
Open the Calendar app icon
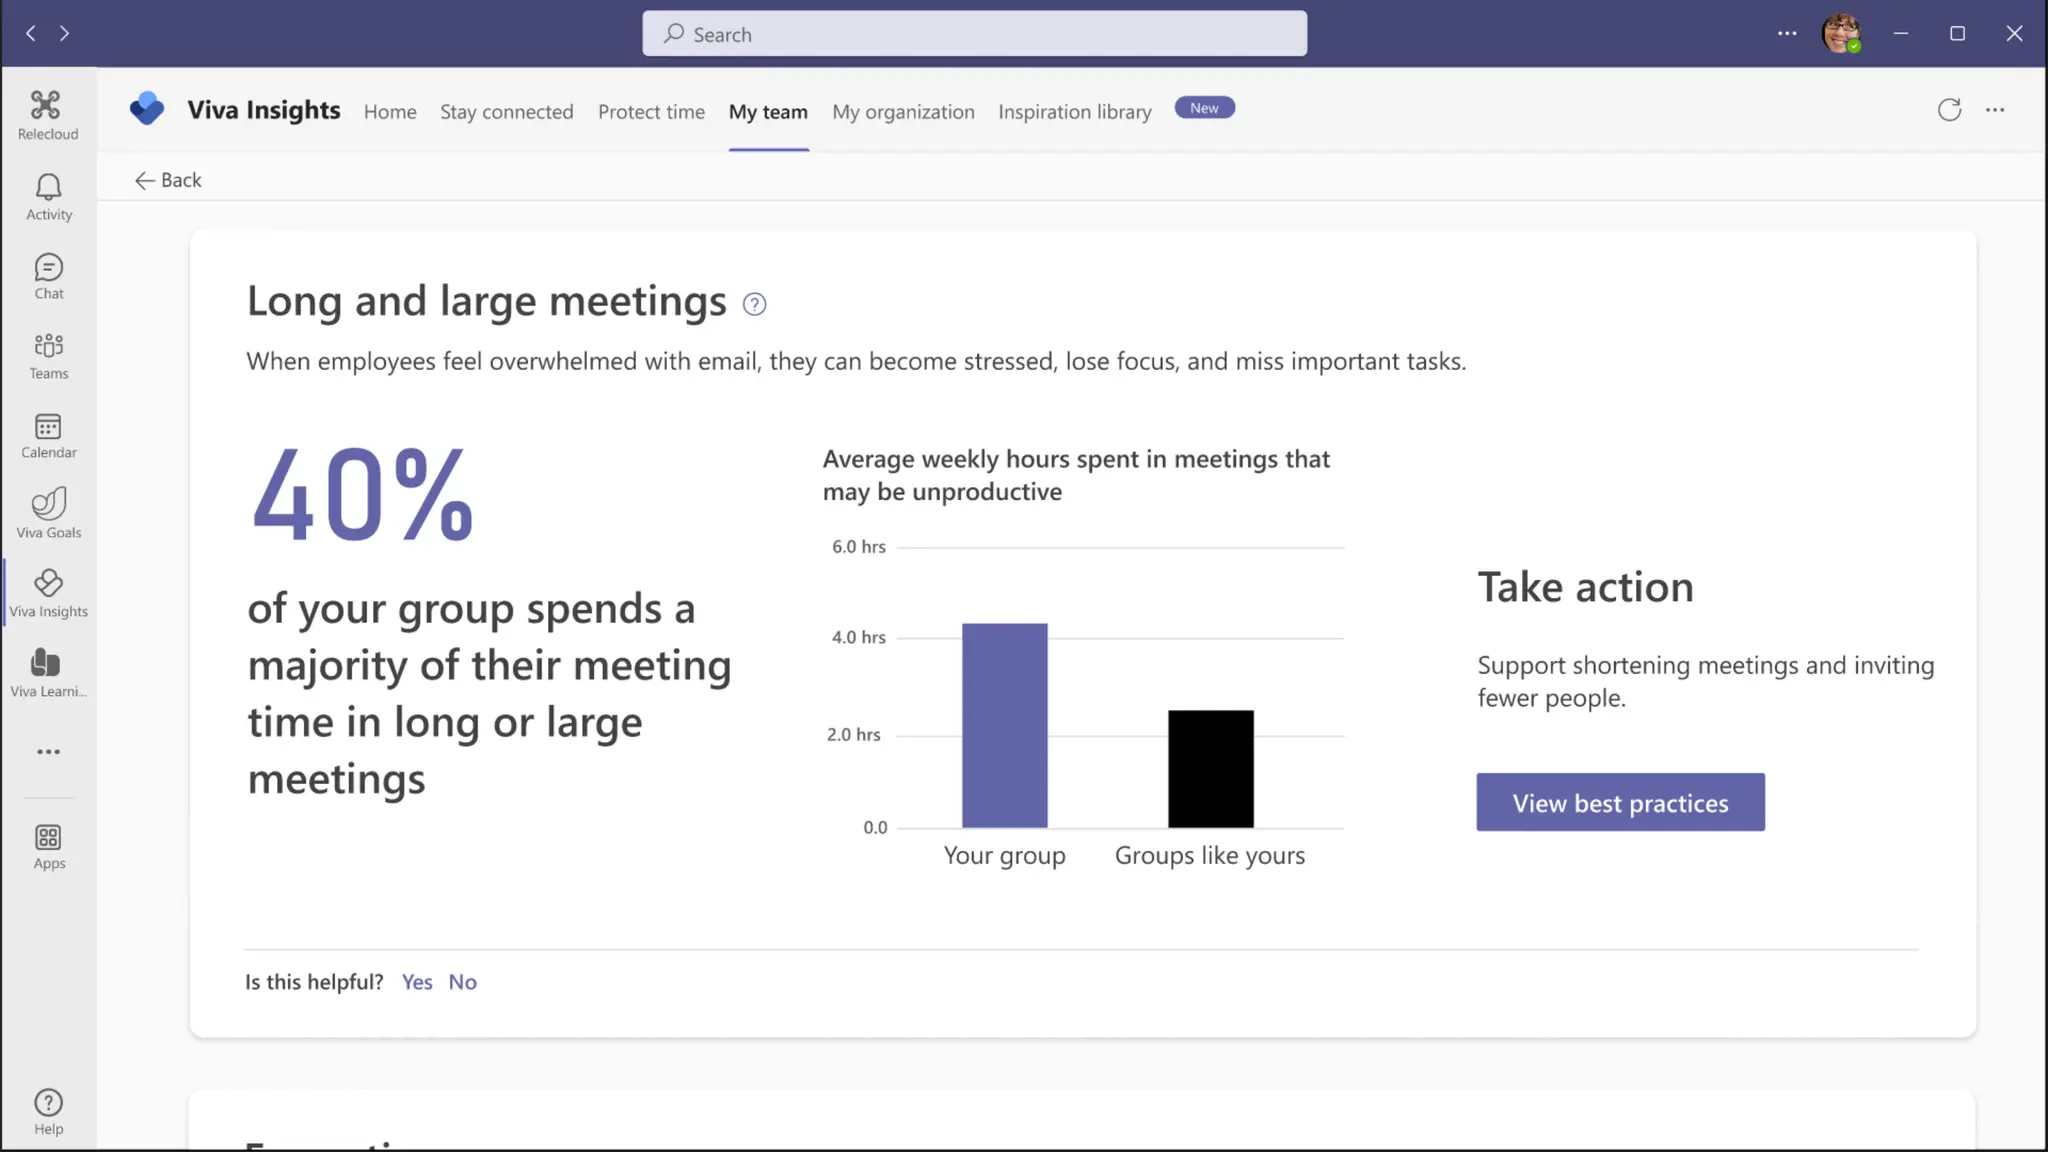(48, 436)
